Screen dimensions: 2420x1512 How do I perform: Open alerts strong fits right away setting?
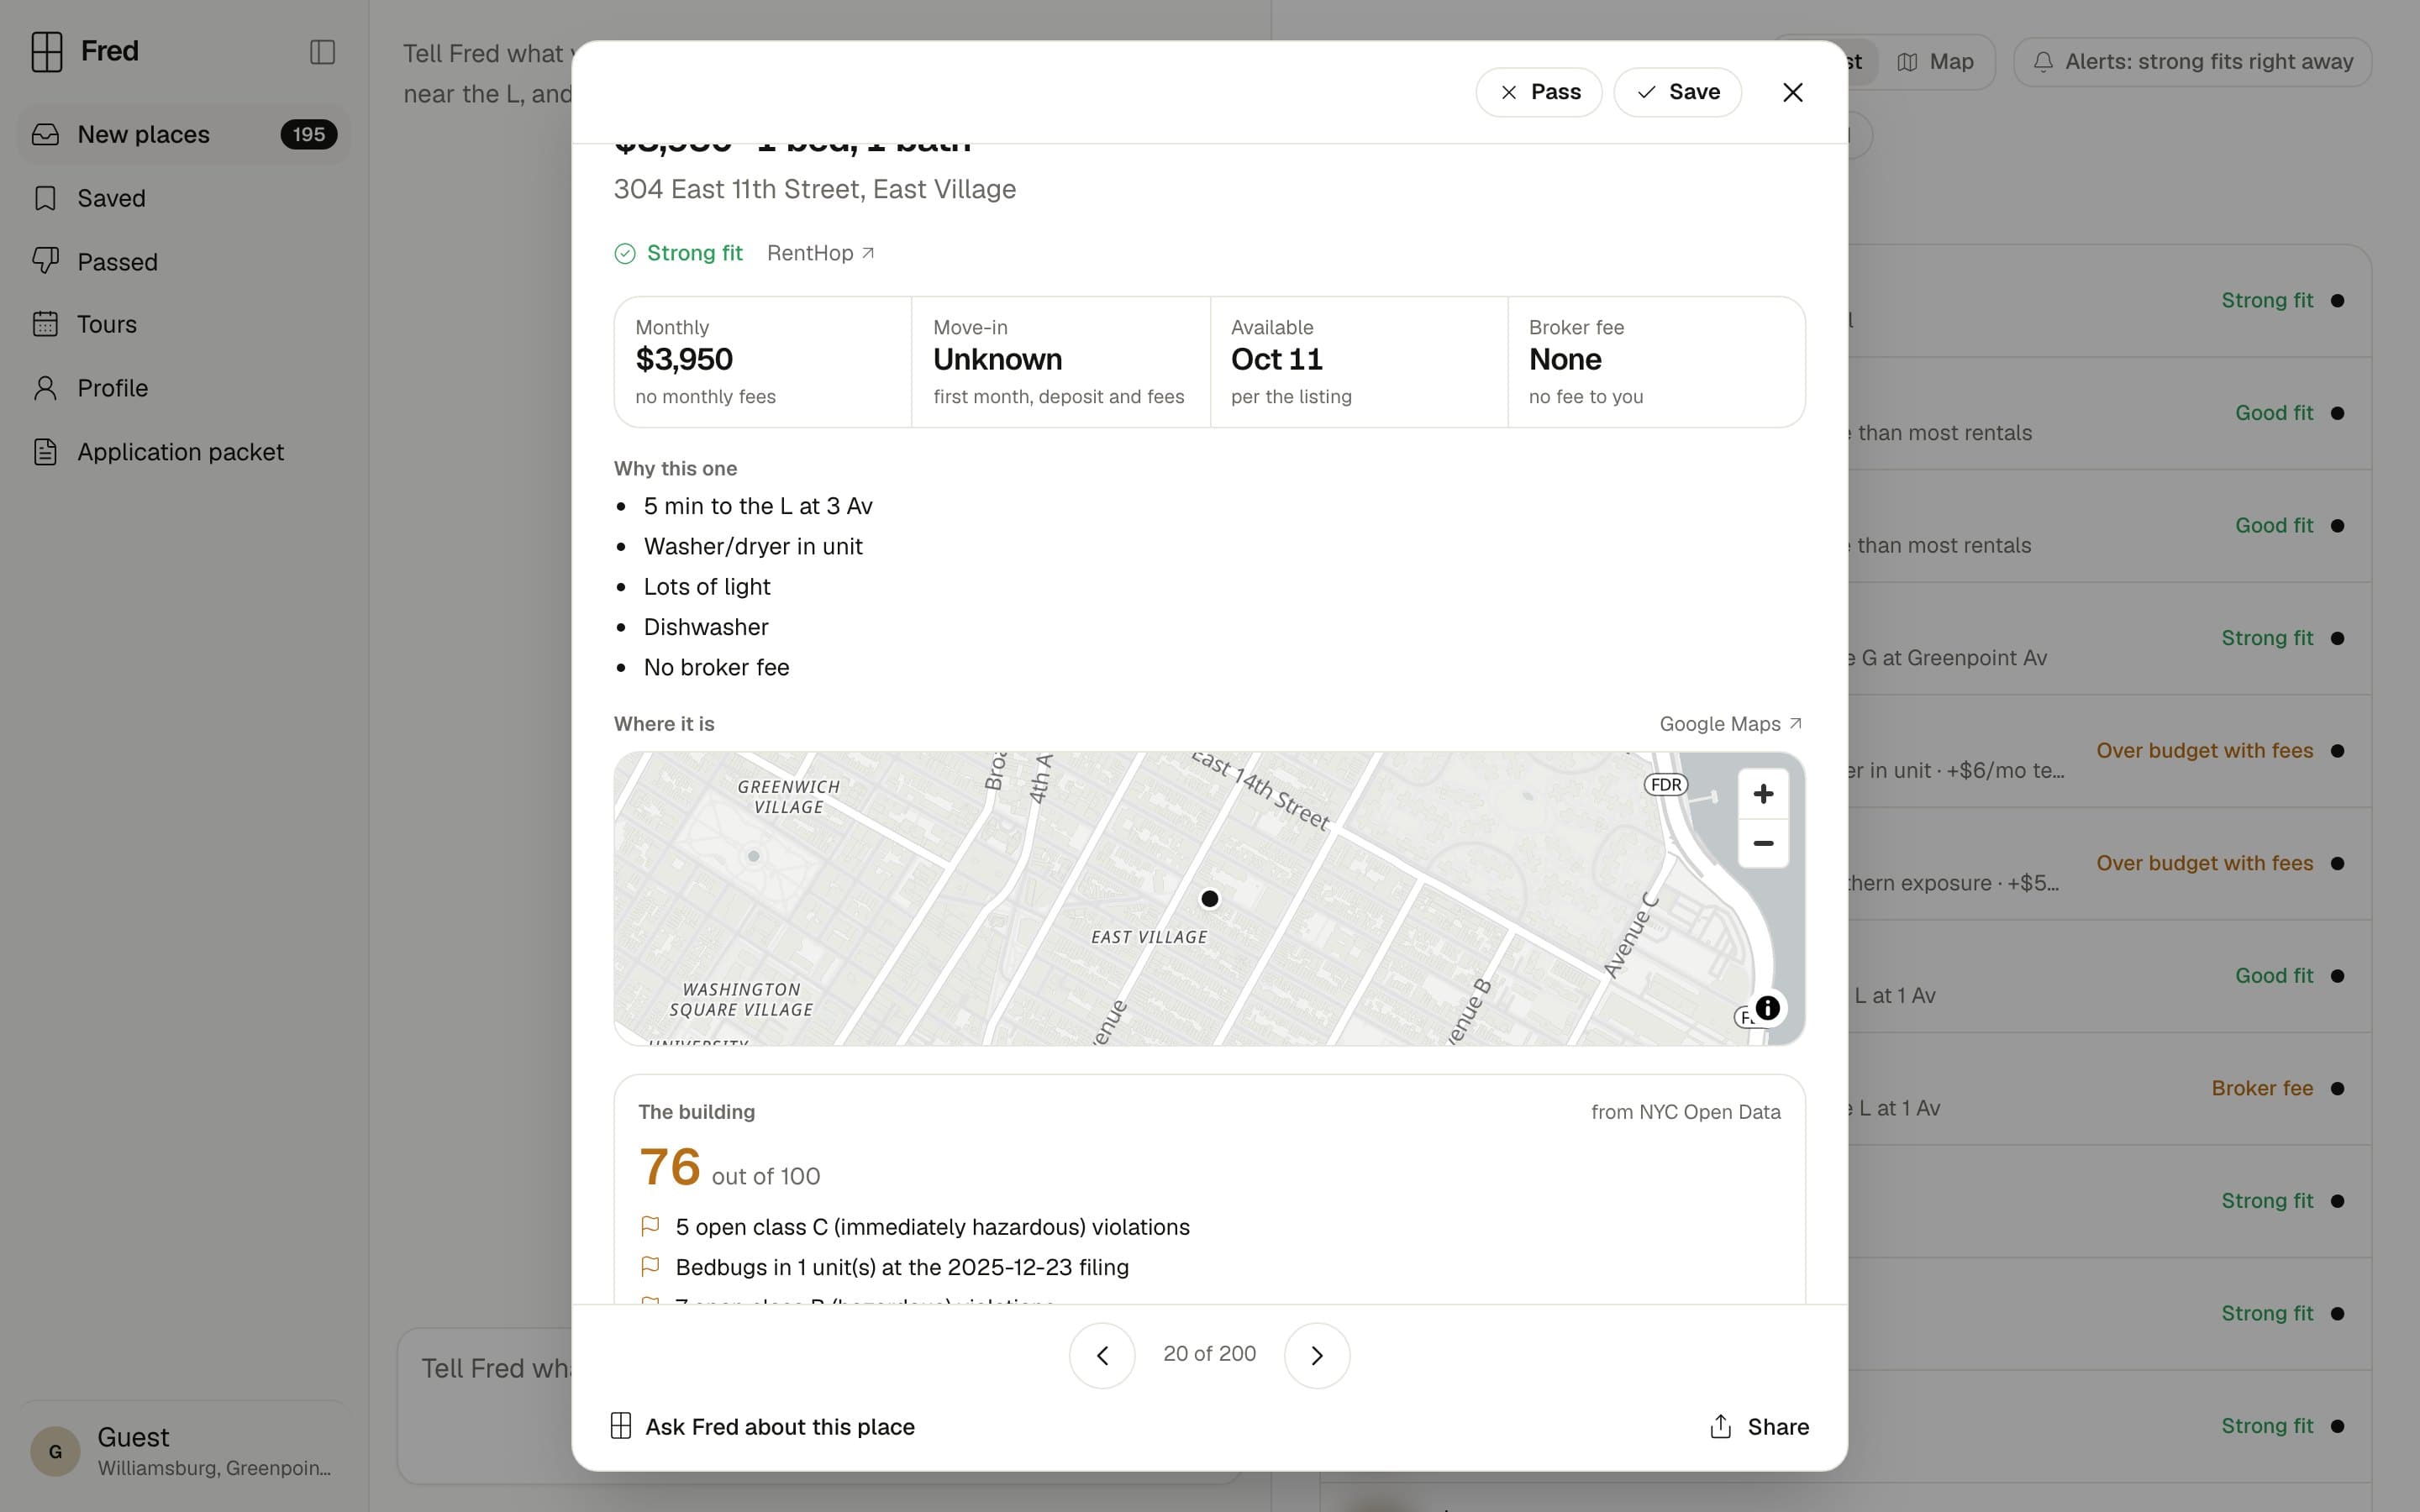[x=2192, y=62]
